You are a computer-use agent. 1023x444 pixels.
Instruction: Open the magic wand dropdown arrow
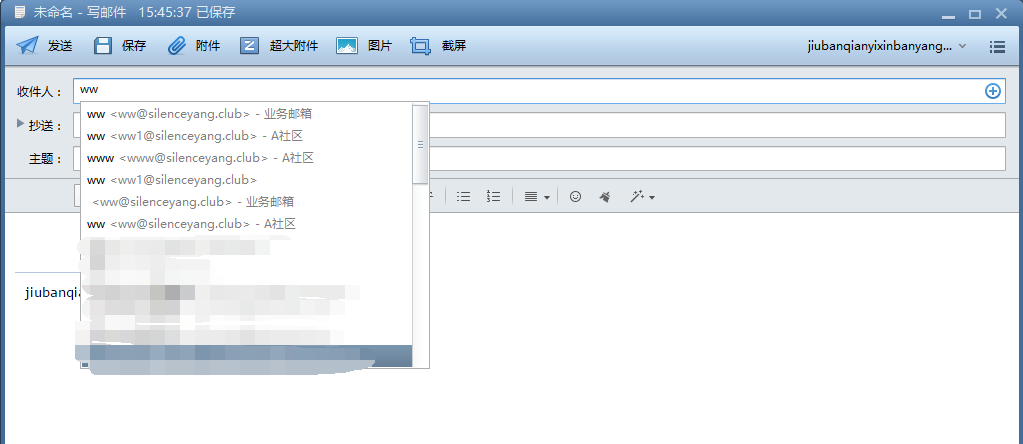click(652, 198)
